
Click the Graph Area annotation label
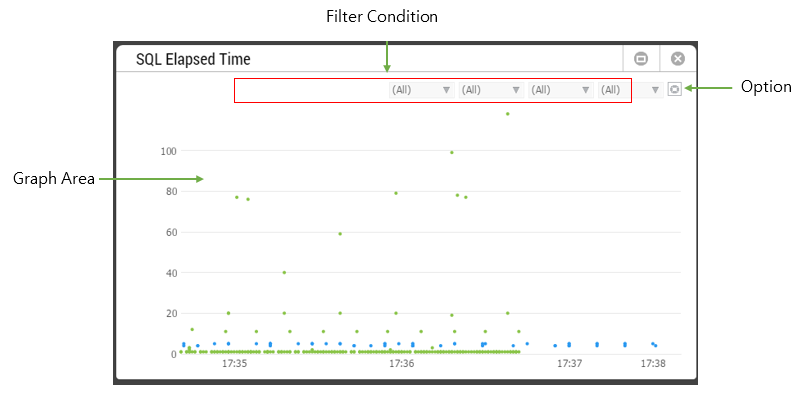(54, 179)
